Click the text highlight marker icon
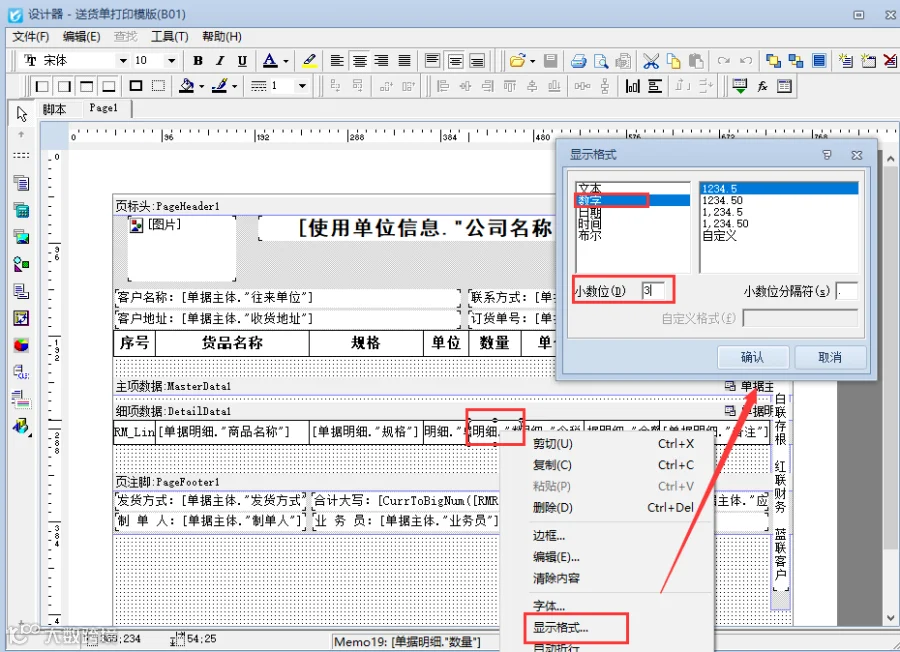Viewport: 900px width, 652px height. [x=309, y=61]
